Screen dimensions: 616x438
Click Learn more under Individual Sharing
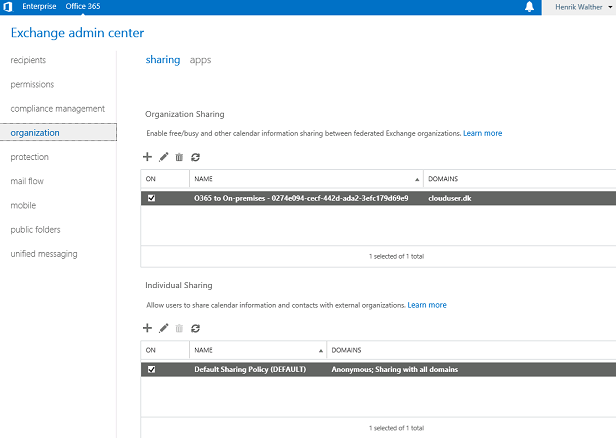(427, 305)
